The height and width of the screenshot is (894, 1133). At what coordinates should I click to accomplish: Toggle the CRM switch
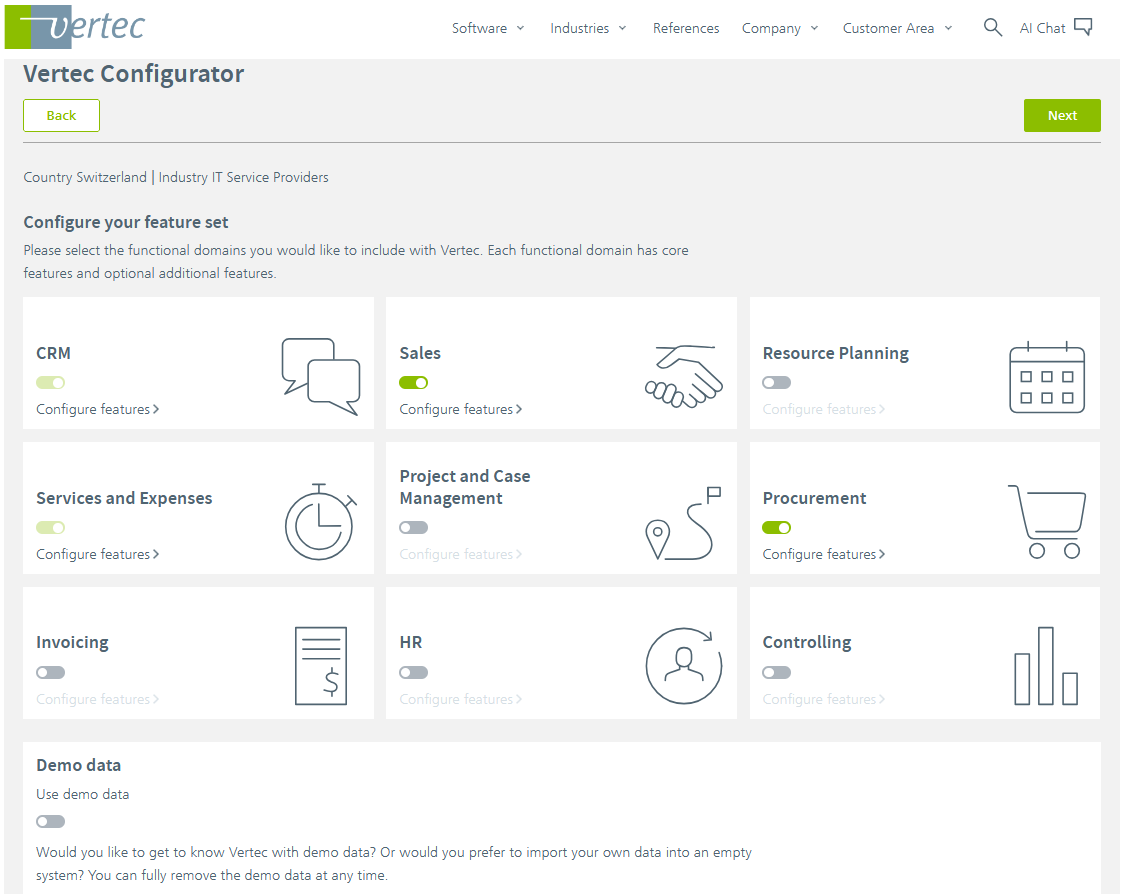[x=51, y=382]
